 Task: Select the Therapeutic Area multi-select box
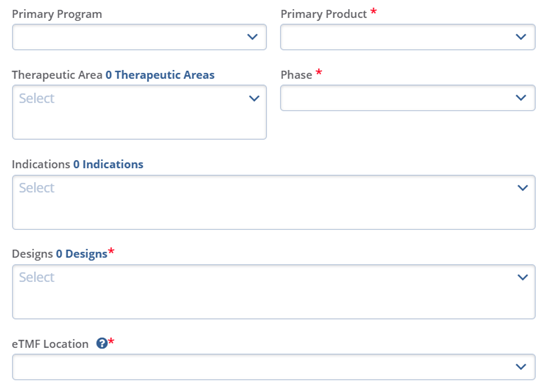(140, 112)
